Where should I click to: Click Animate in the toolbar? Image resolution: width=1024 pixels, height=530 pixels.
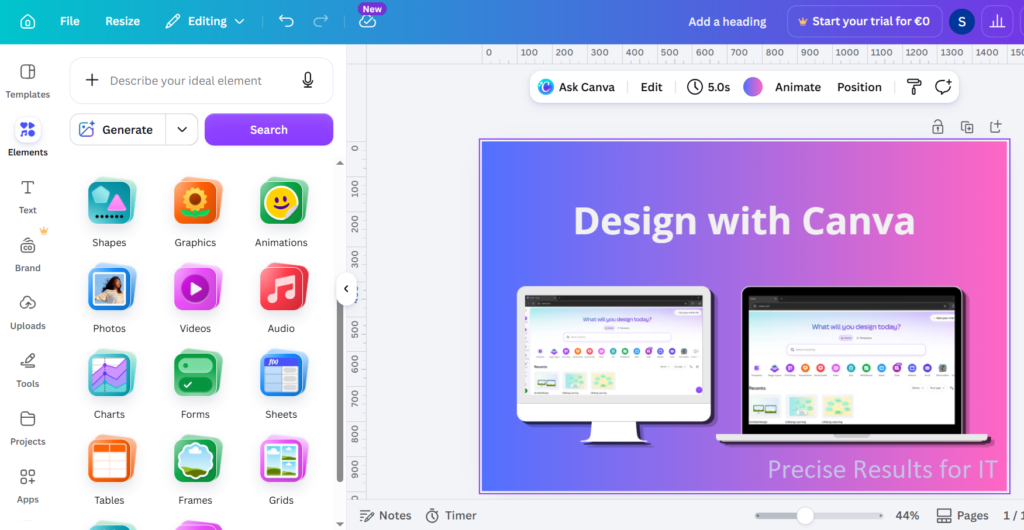[797, 87]
